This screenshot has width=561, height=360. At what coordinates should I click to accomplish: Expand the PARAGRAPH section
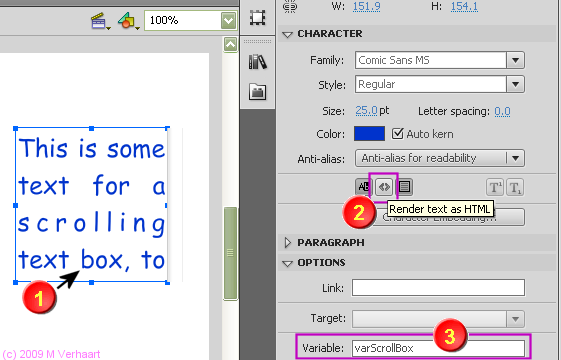coord(288,243)
